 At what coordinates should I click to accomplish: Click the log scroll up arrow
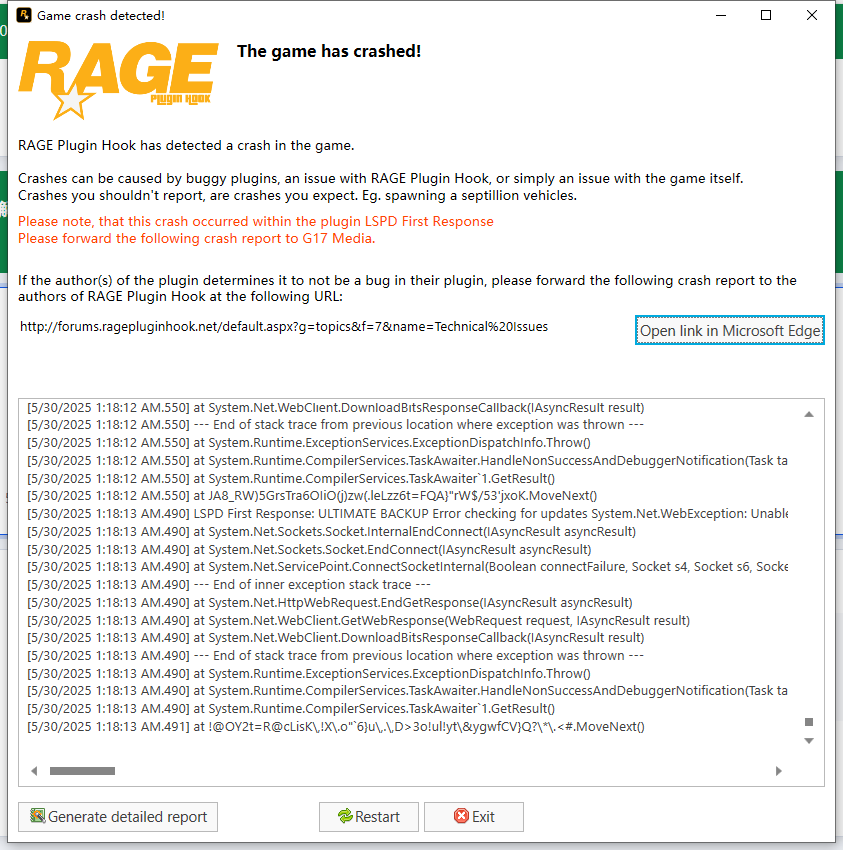(809, 414)
